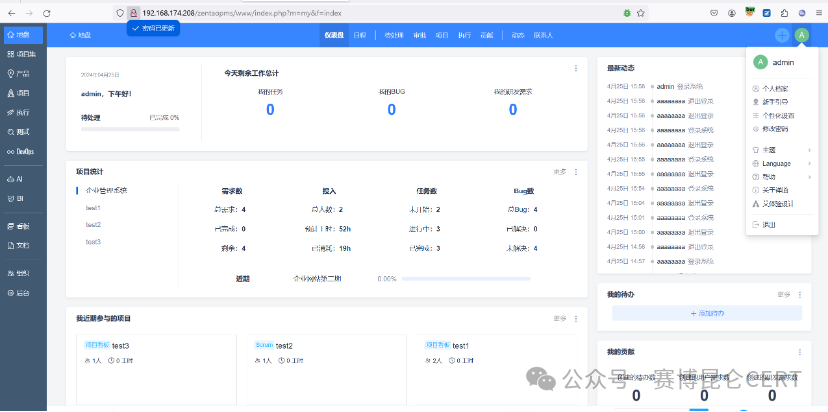Switch to 执行 tab in top navigation

tap(464, 35)
